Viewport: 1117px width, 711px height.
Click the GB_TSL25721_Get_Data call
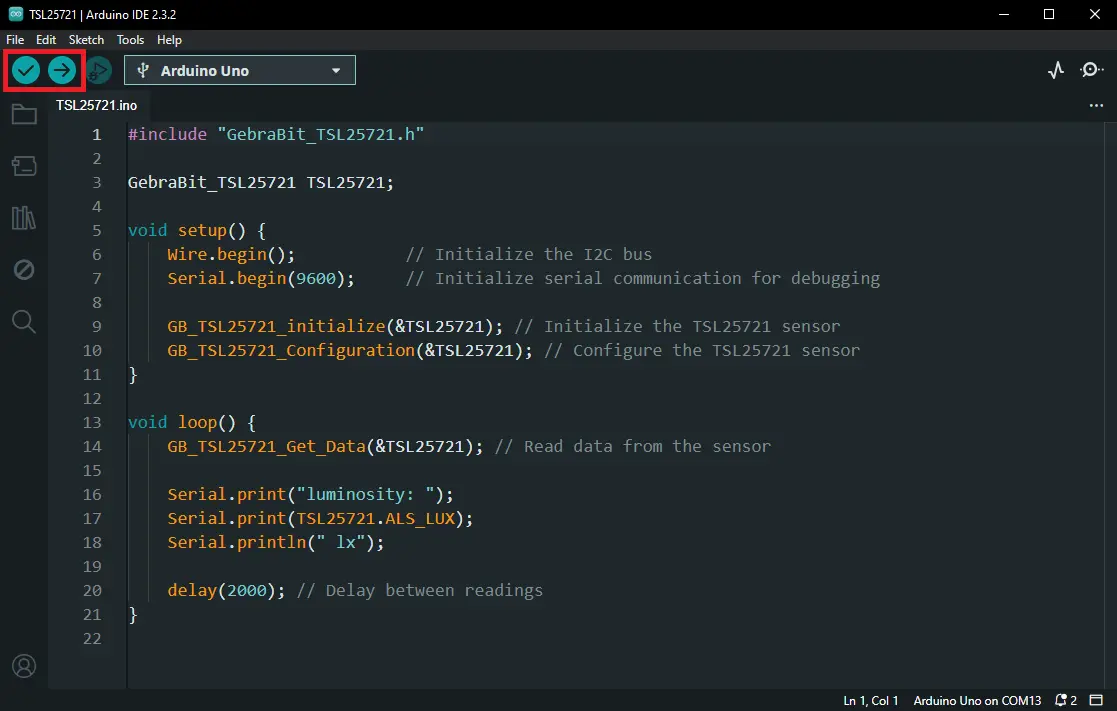(x=325, y=447)
